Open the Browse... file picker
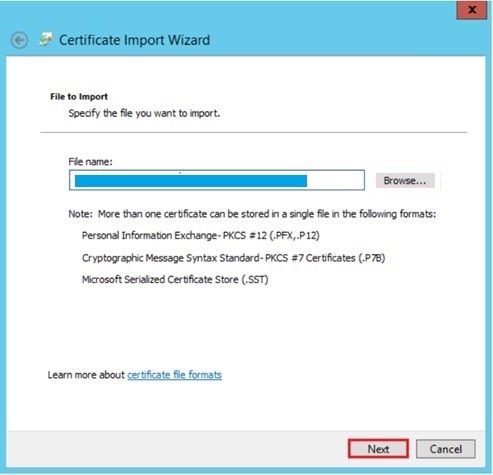This screenshot has width=493, height=475. coord(405,181)
